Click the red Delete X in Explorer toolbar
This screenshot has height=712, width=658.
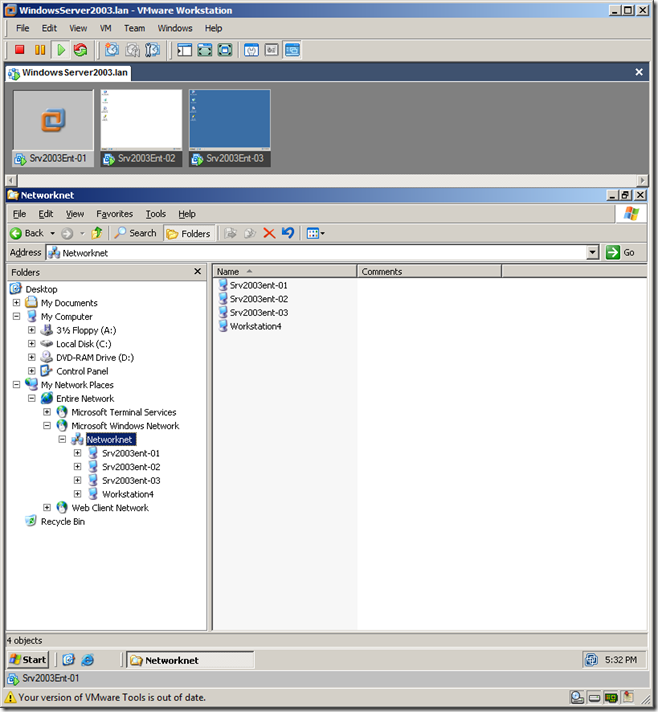269,233
